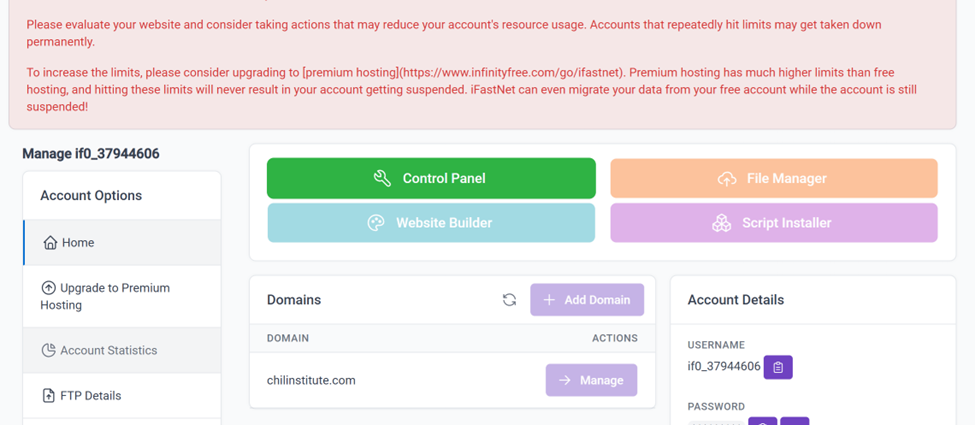Viewport: 975px width, 425px height.
Task: Click the pie chart icon for Account Statistics
Action: (48, 351)
